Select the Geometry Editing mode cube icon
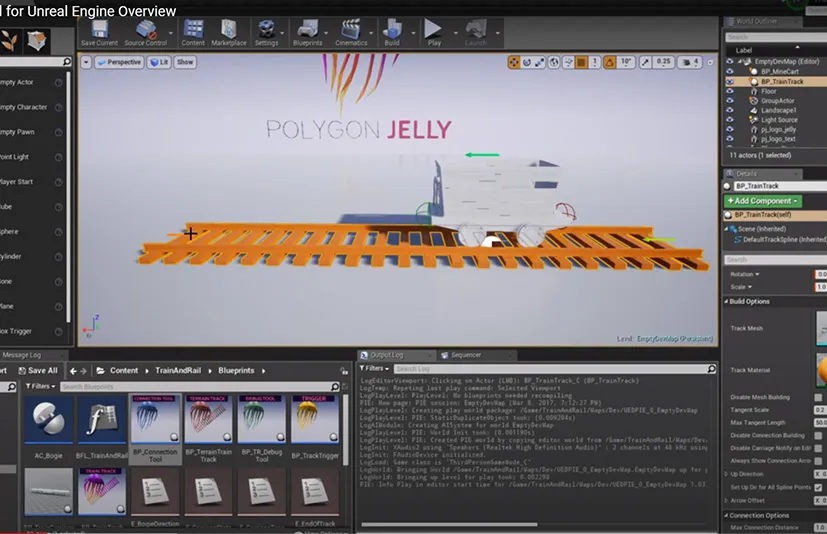This screenshot has height=534, width=827. point(36,41)
